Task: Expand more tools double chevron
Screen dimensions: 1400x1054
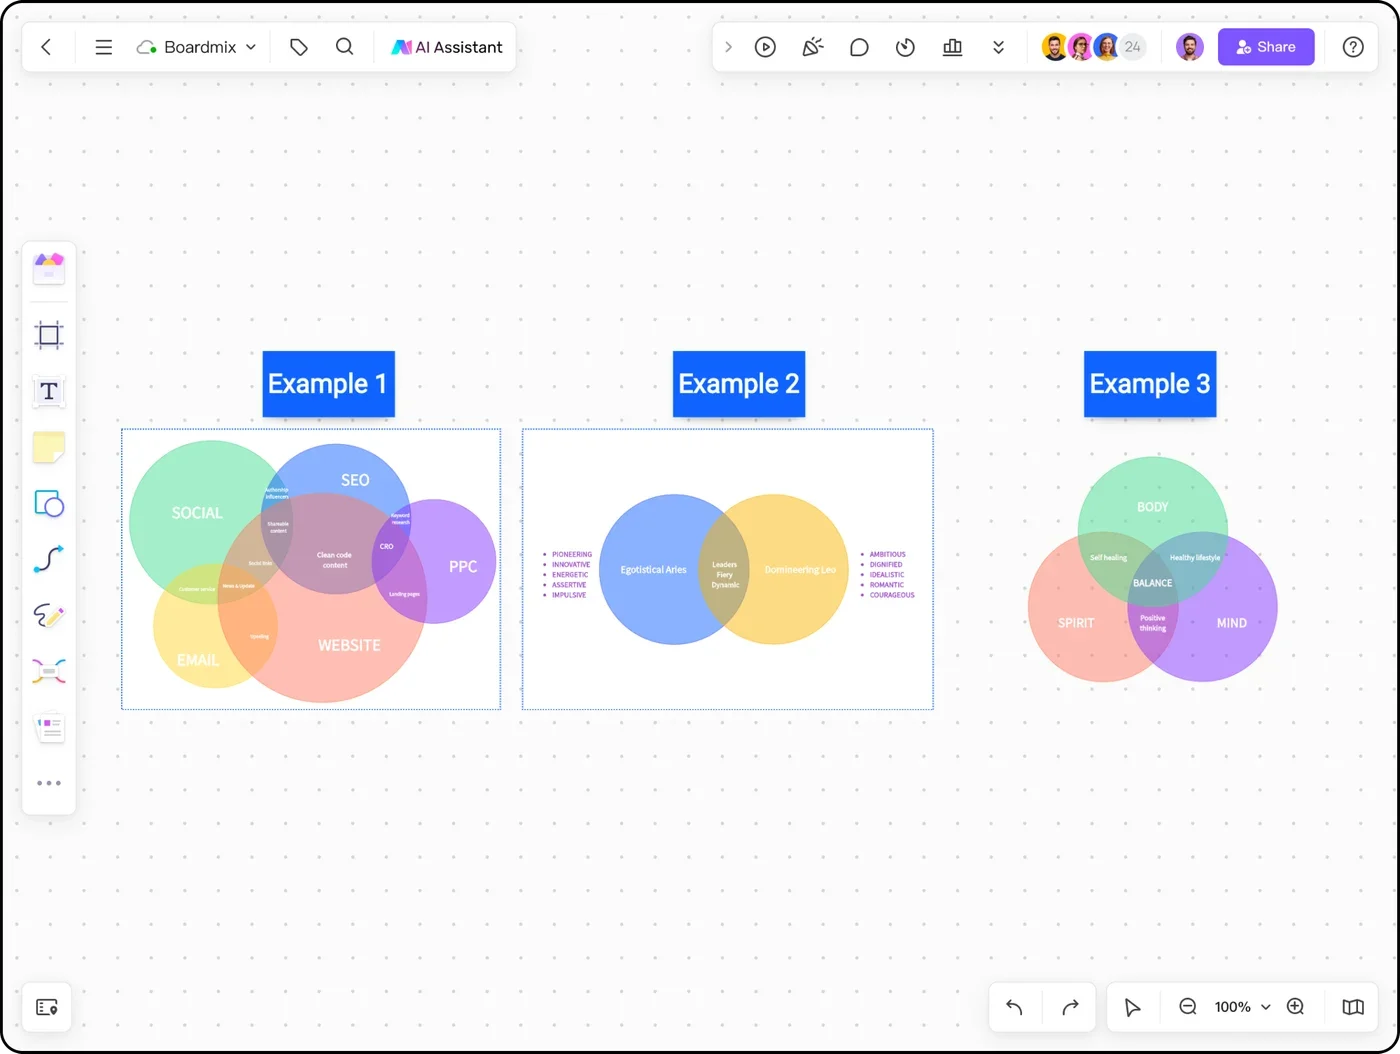Action: pyautogui.click(x=998, y=47)
